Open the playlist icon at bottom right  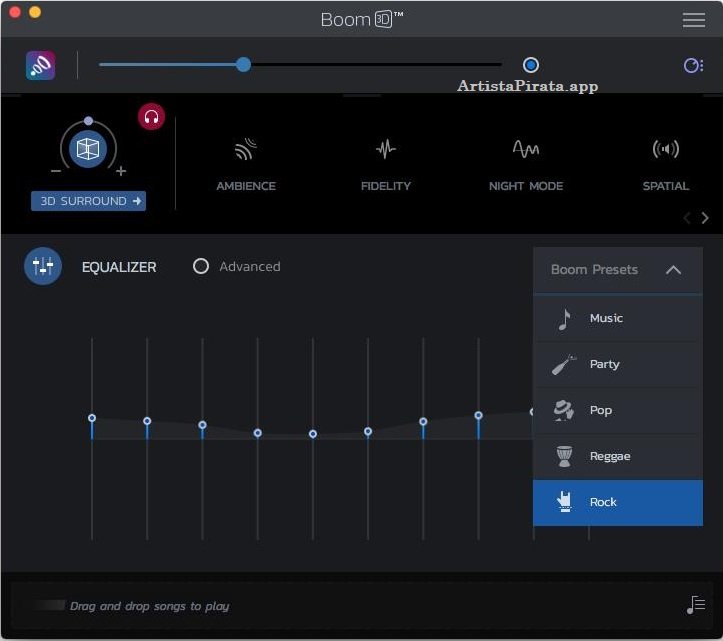[696, 605]
